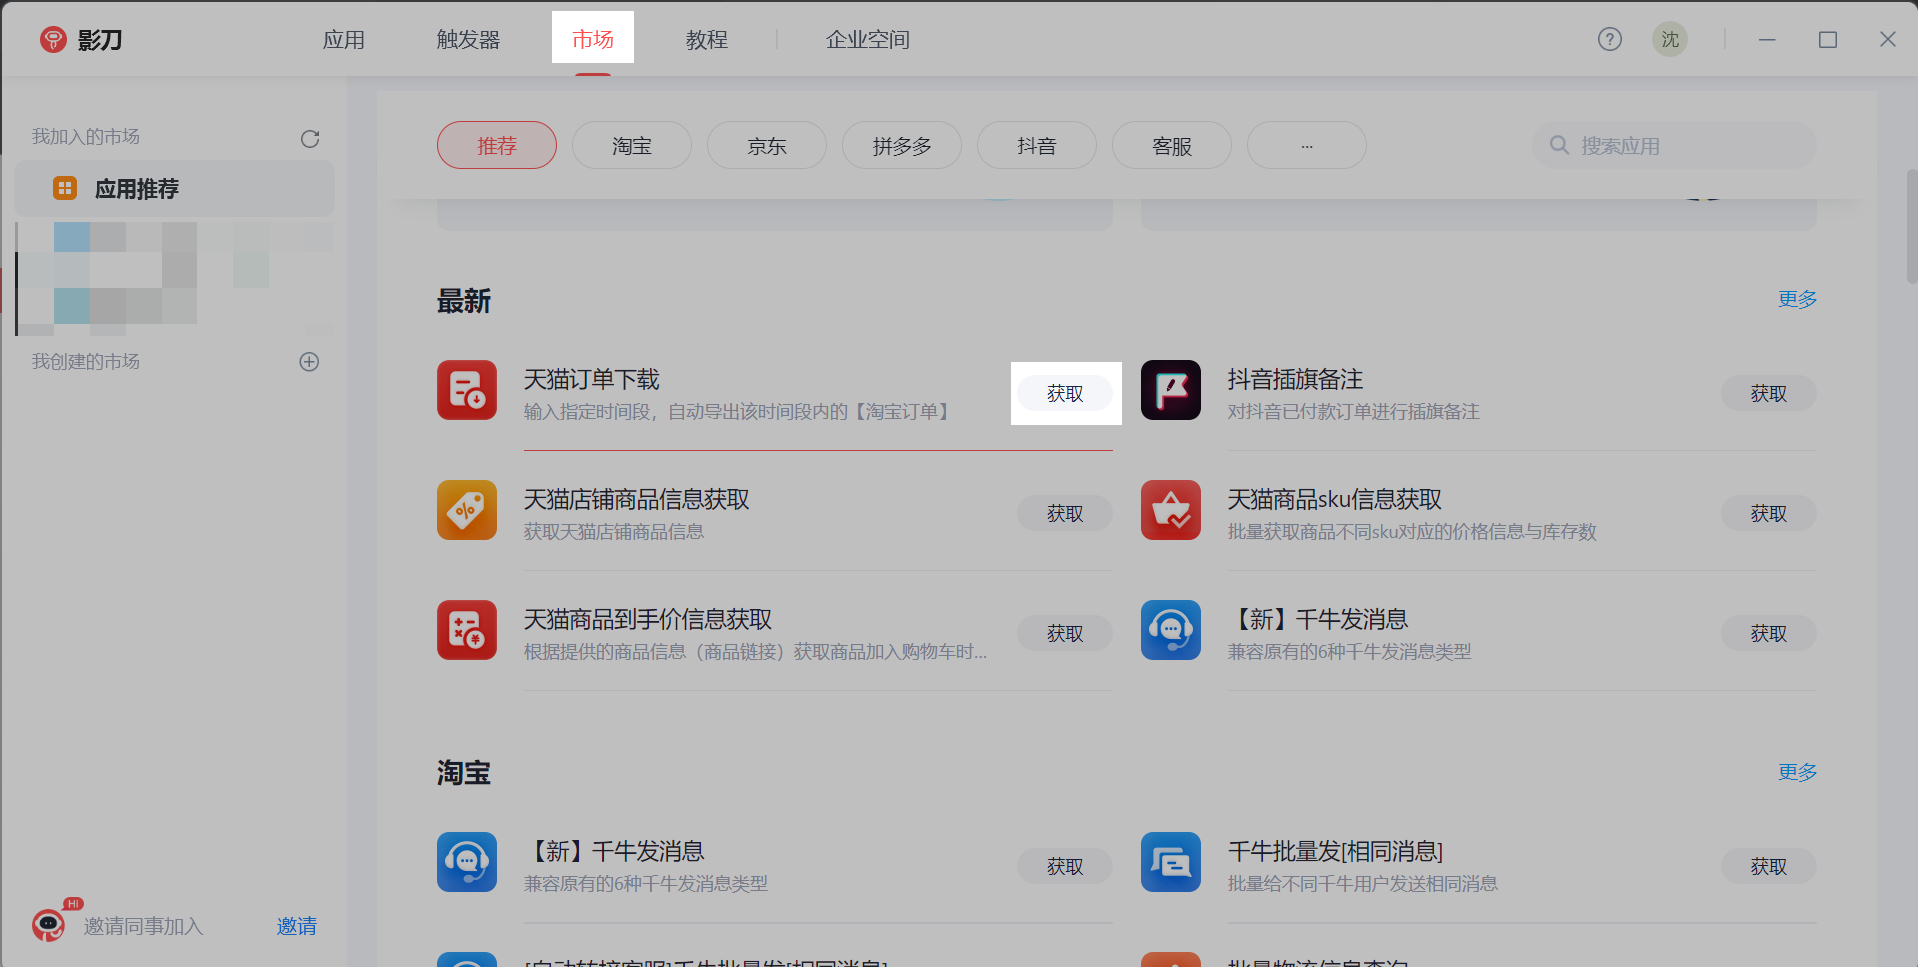This screenshot has height=967, width=1918.
Task: Click the 影刀 logo icon
Action: click(x=53, y=39)
